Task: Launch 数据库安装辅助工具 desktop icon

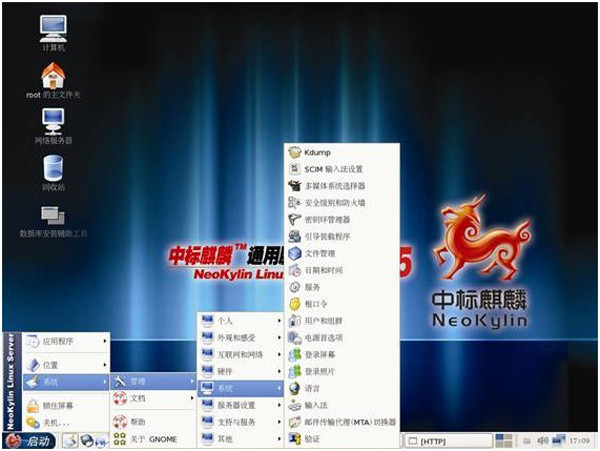Action: [53, 221]
